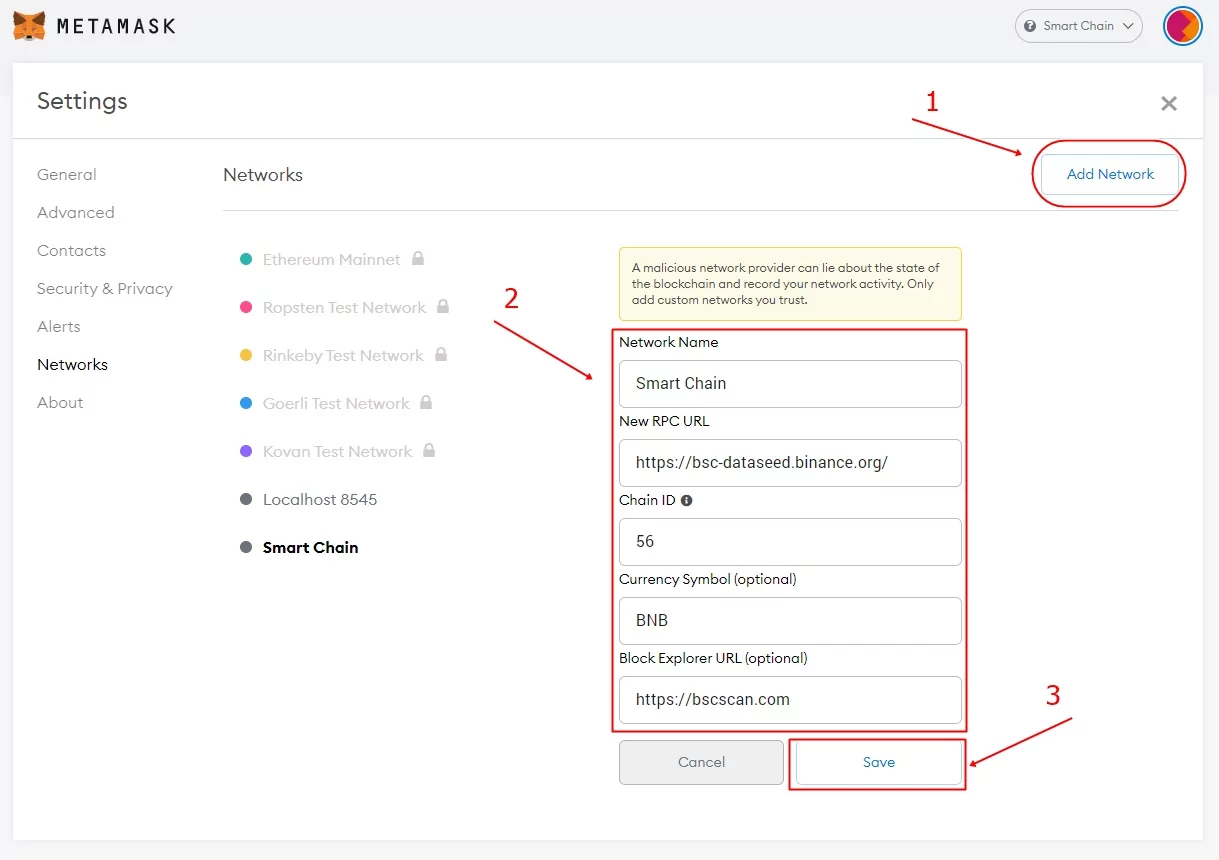Viewport: 1219px width, 860px height.
Task: Click the Add Network button
Action: coord(1110,174)
